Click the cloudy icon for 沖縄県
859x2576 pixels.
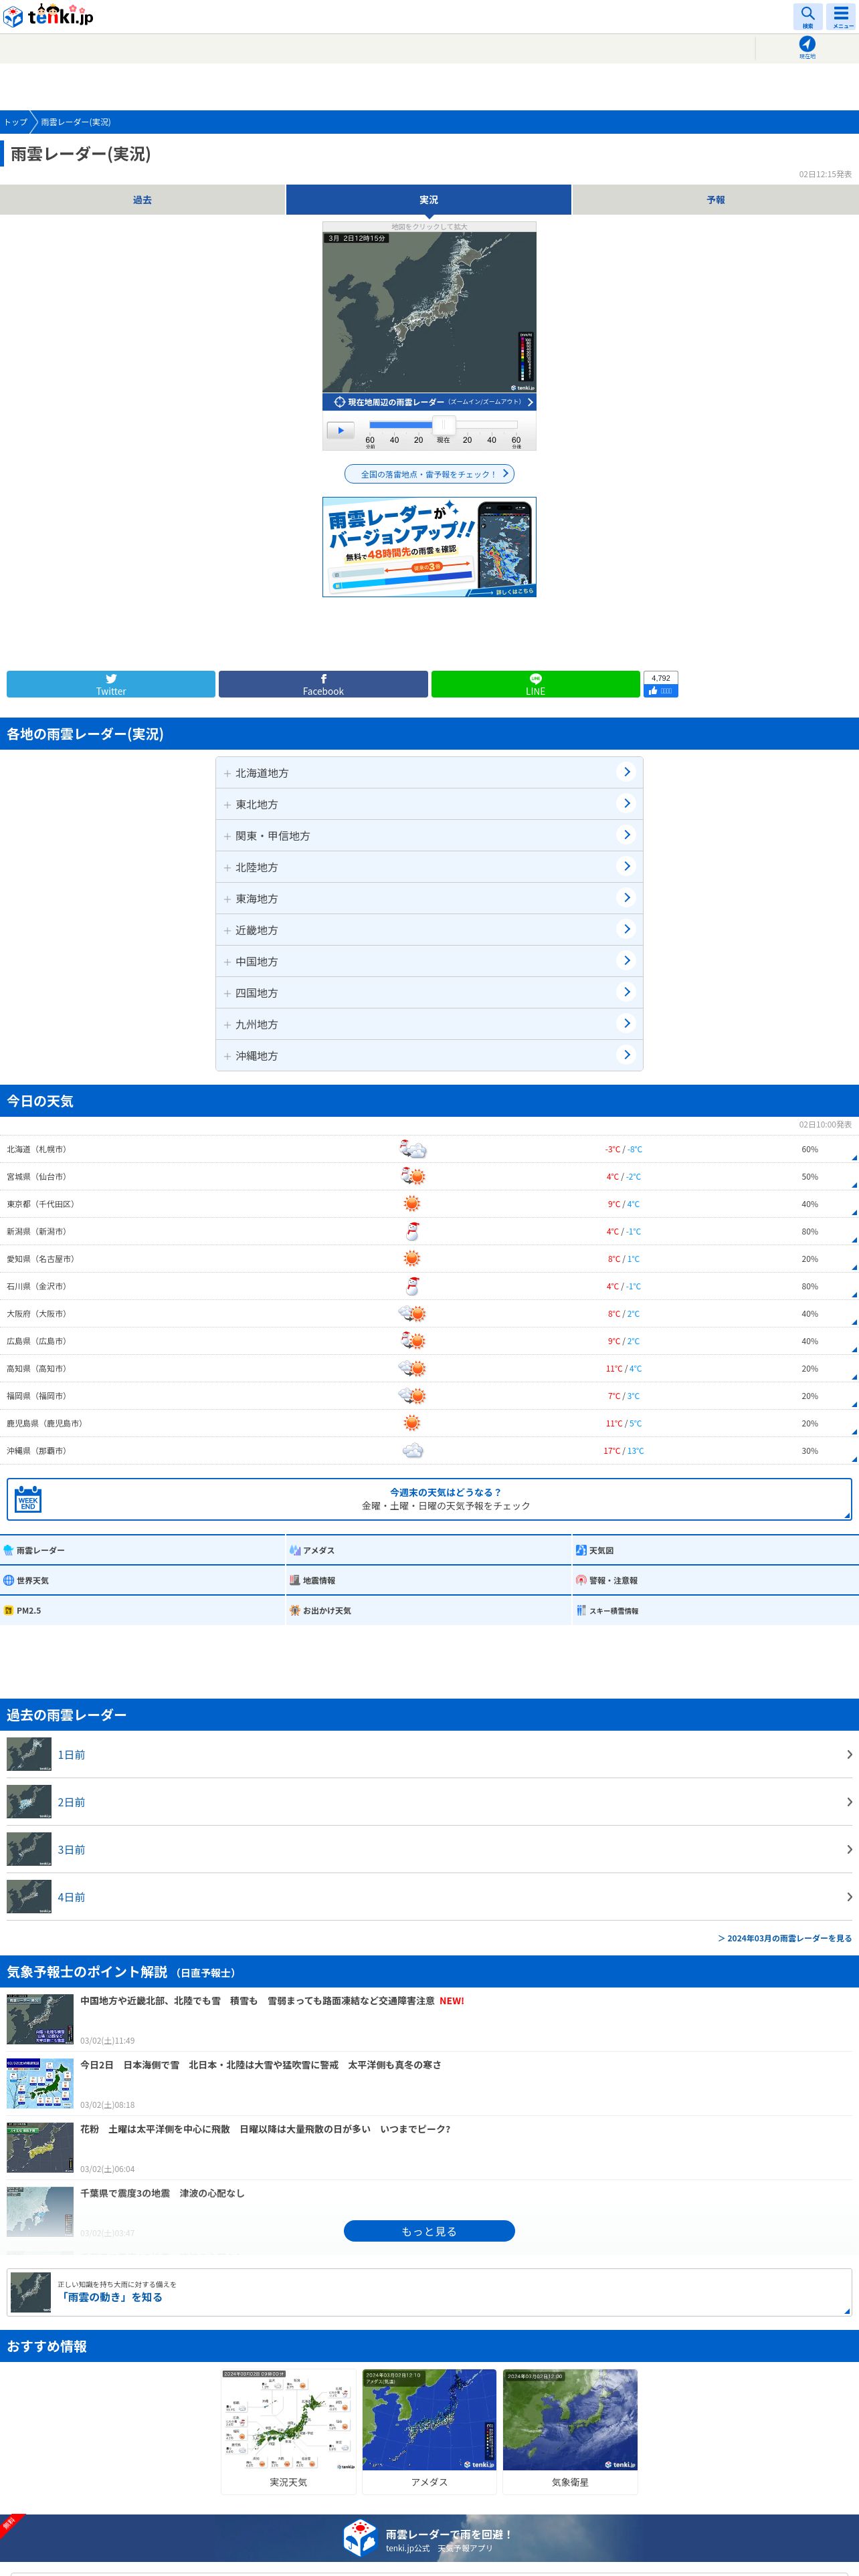(412, 1451)
